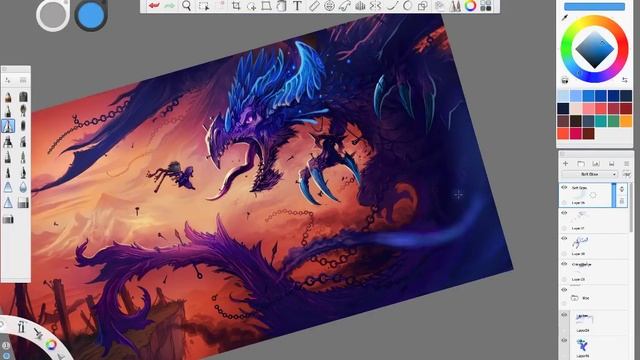Toggle the Color Editor wheel icon in toolbar

(x=470, y=6)
